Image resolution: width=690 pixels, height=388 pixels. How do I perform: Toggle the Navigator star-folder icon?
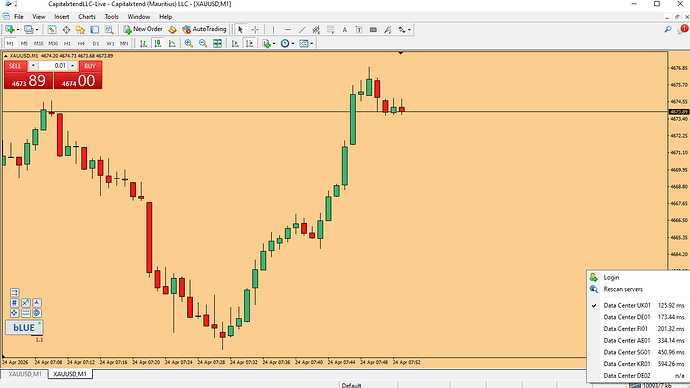pyautogui.click(x=80, y=29)
